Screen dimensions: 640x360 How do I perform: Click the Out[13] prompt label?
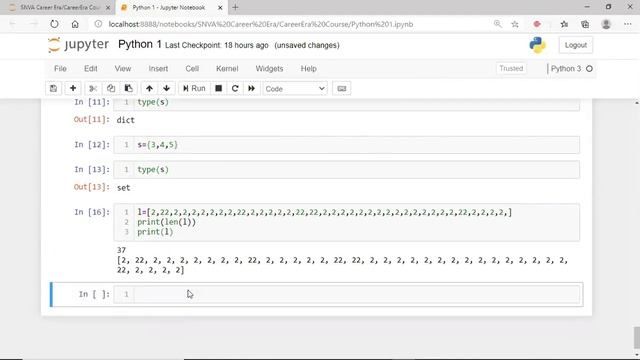click(92, 187)
